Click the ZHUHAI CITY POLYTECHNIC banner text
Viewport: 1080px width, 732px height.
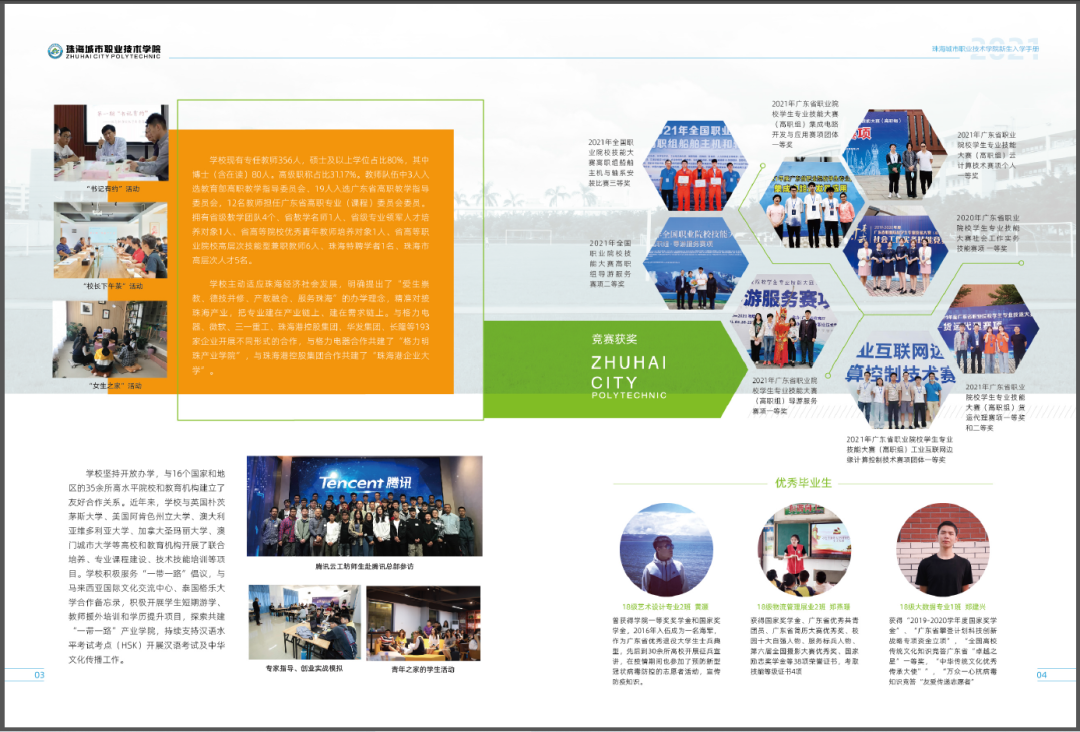coord(629,377)
